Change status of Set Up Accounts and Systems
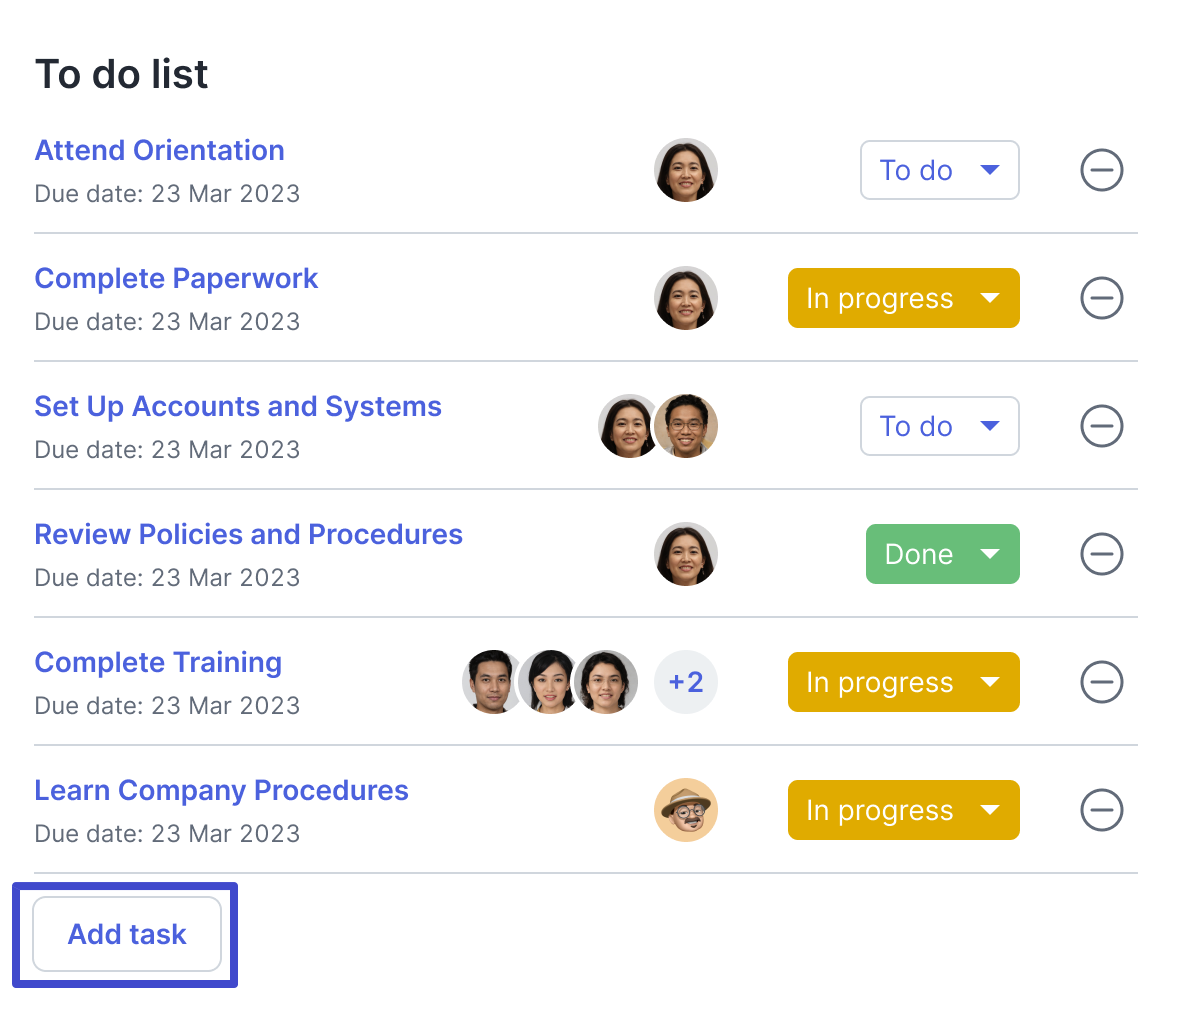The image size is (1186, 1036). (939, 426)
